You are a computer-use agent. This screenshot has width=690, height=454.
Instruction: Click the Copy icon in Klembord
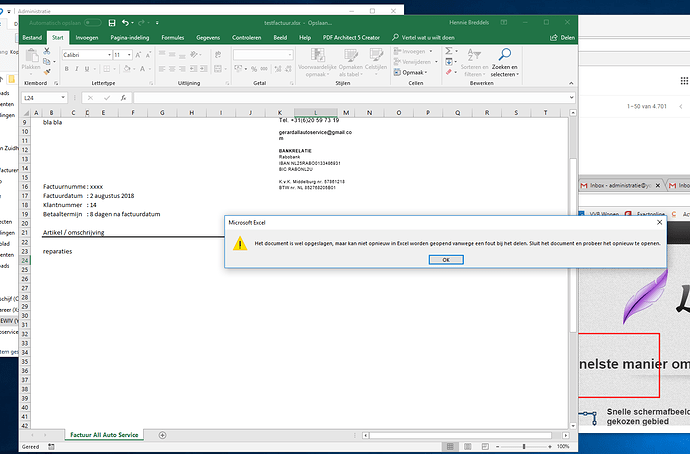coord(47,62)
